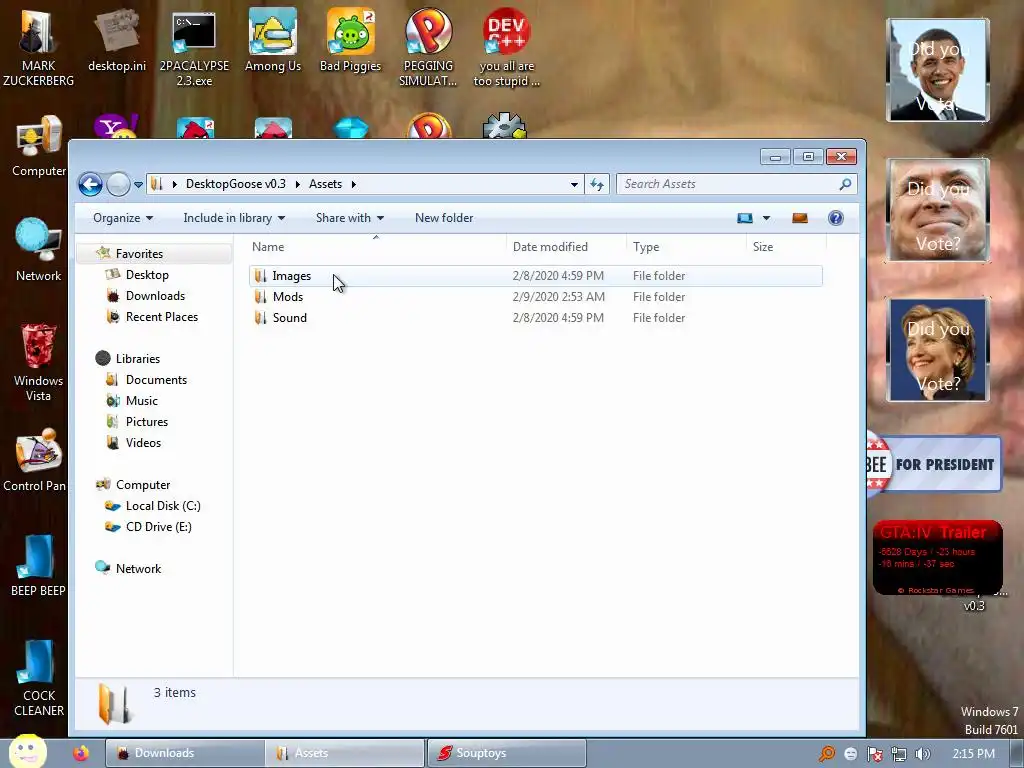Sort by Date modified column
This screenshot has width=1024, height=768.
(566, 247)
